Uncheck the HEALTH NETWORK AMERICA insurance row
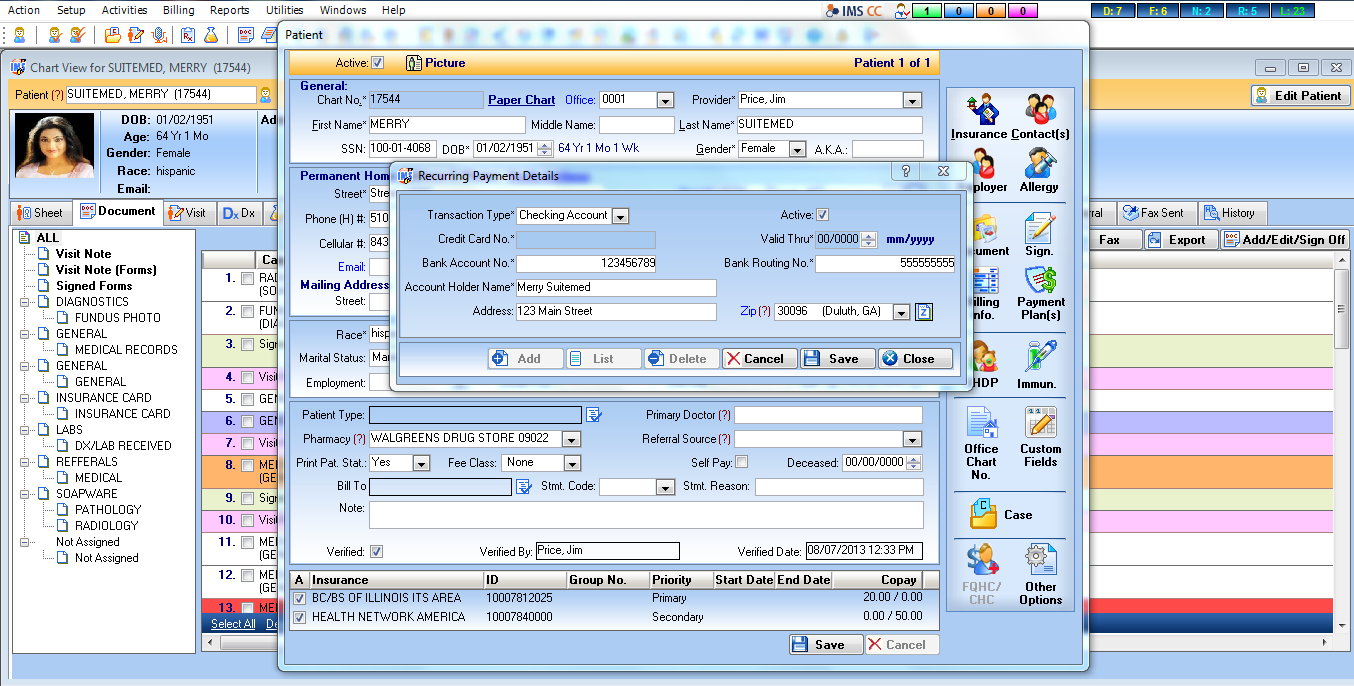1354x686 pixels. pos(300,617)
